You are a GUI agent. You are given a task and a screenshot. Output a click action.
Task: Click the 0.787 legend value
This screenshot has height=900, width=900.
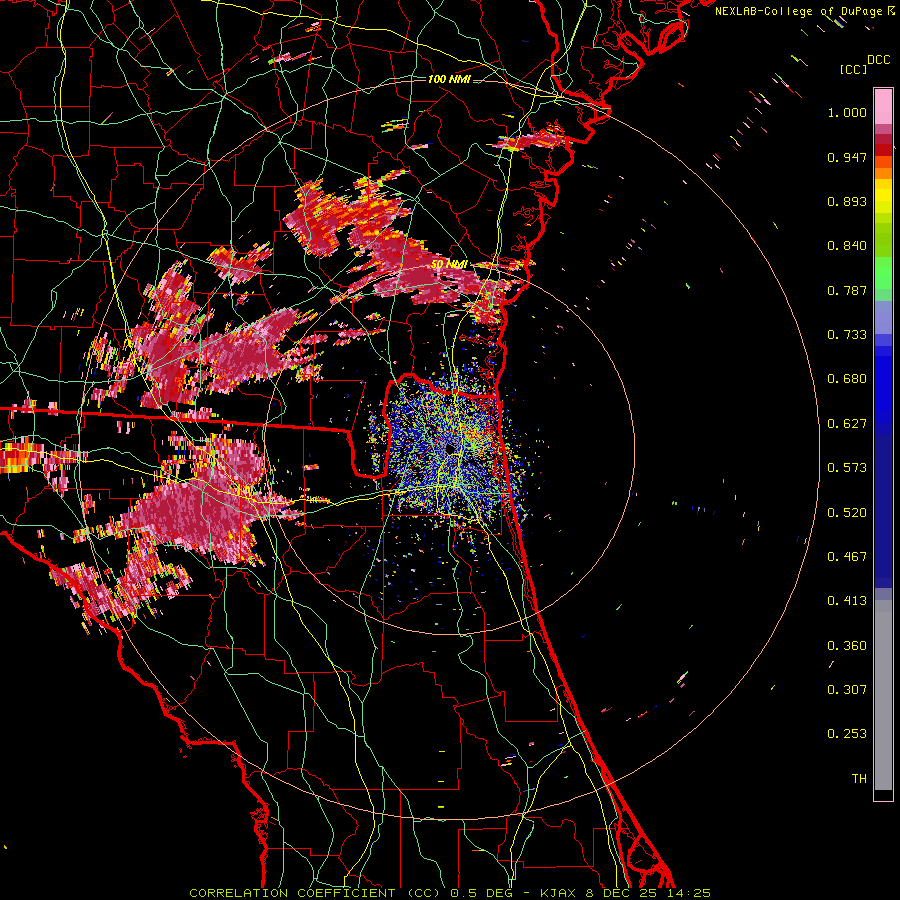point(847,290)
